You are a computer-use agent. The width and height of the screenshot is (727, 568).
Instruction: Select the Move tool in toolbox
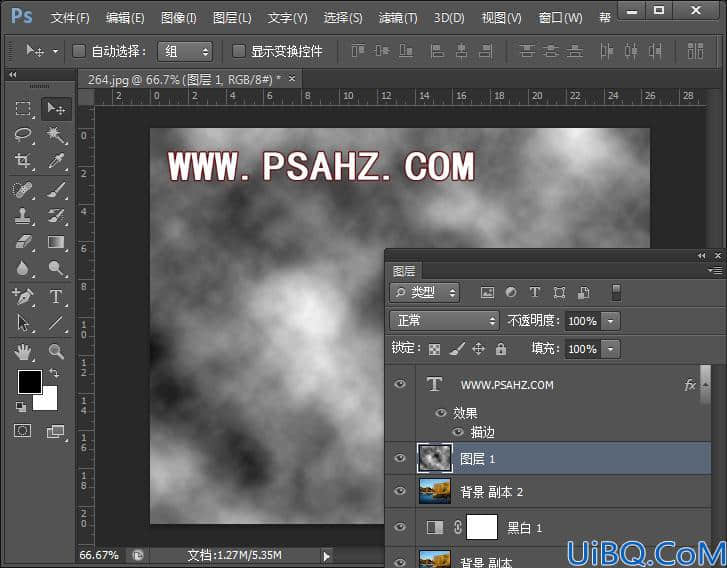coord(56,109)
